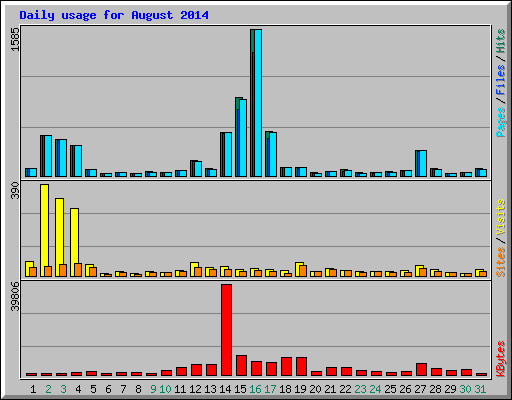Click the 'Visits' legend label
This screenshot has width=512, height=400.
coord(501,217)
